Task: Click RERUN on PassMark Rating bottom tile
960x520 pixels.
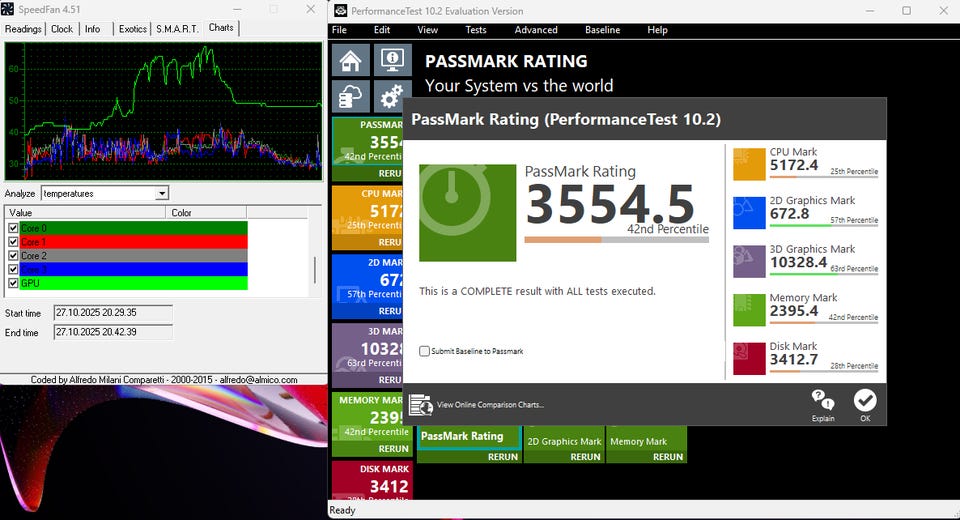Action: (x=503, y=457)
